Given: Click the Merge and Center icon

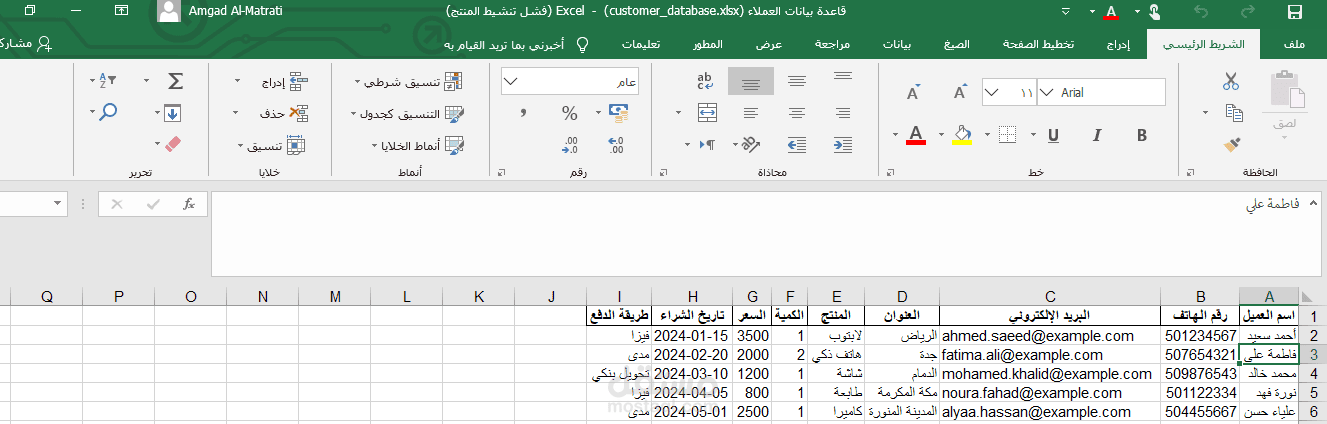Looking at the screenshot, I should tap(708, 112).
